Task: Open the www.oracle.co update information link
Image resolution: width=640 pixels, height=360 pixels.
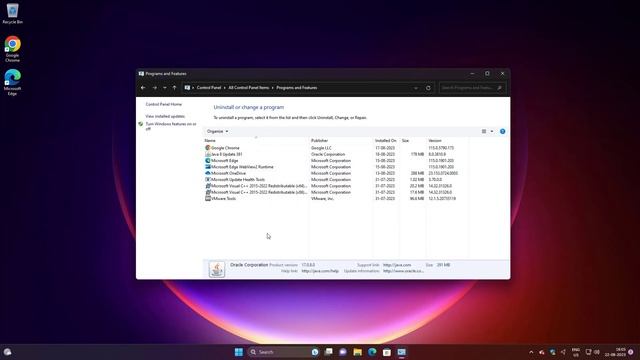Action: point(403,271)
